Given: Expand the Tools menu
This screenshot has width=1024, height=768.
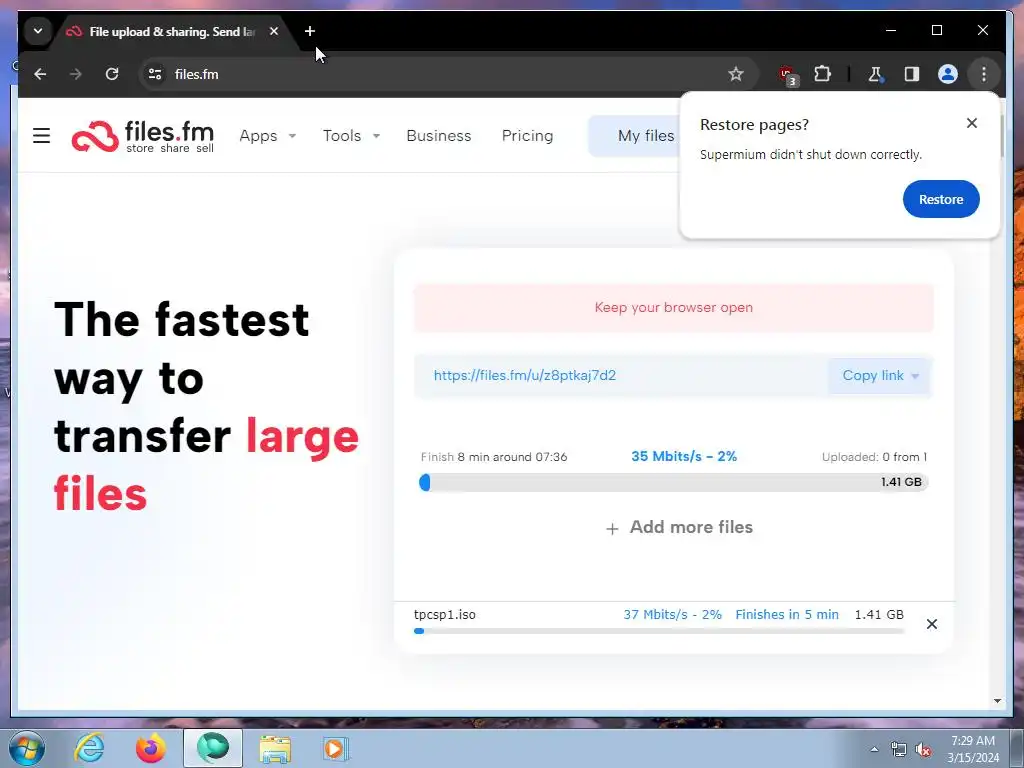Looking at the screenshot, I should point(351,136).
